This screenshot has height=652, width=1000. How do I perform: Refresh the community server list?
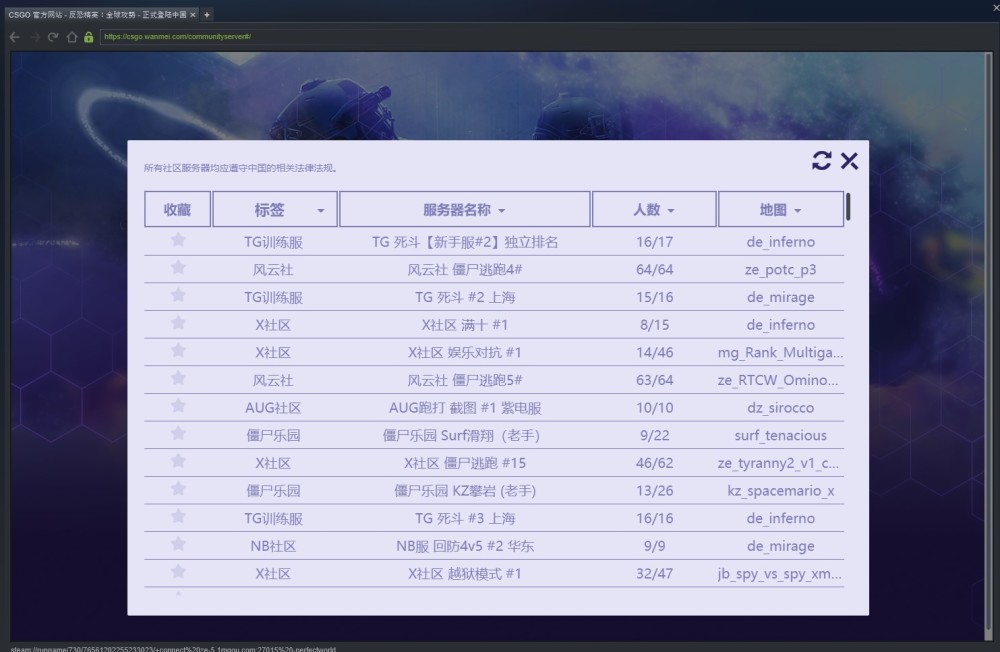[x=821, y=160]
